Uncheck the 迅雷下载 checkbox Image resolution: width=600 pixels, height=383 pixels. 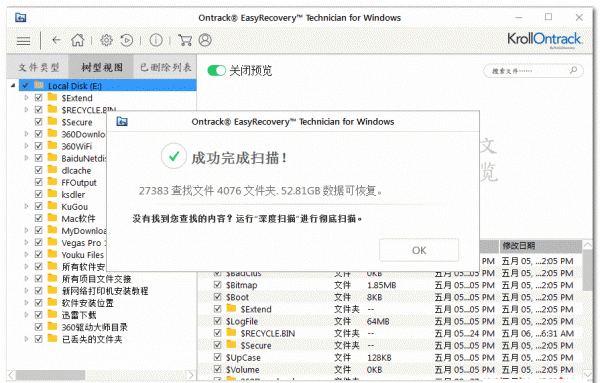point(39,315)
